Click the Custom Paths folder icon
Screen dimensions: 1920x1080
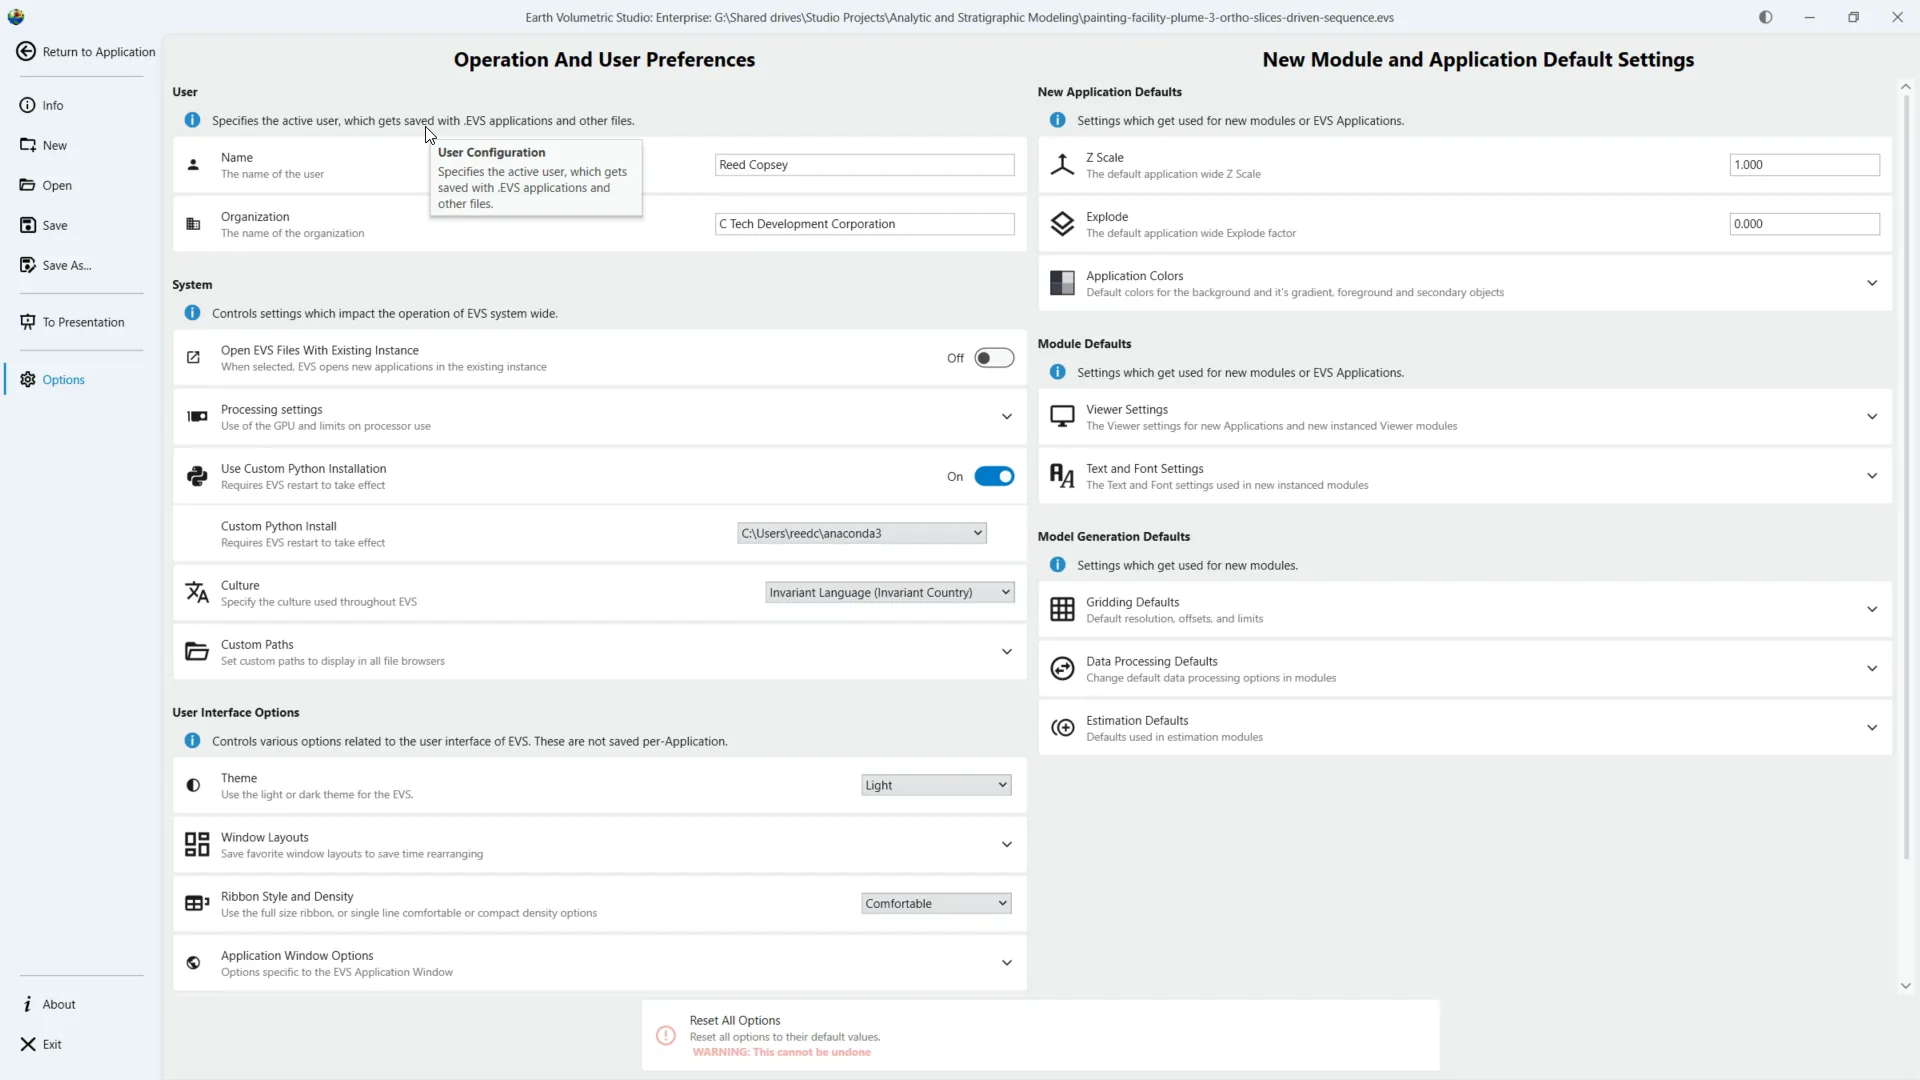click(197, 652)
